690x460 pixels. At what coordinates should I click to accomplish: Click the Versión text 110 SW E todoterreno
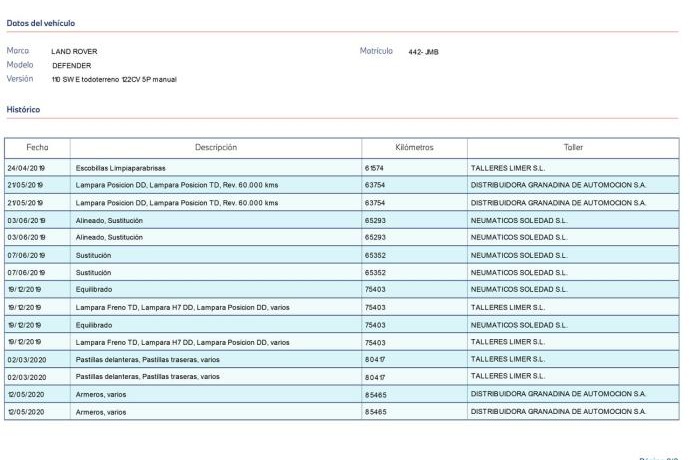(113, 79)
